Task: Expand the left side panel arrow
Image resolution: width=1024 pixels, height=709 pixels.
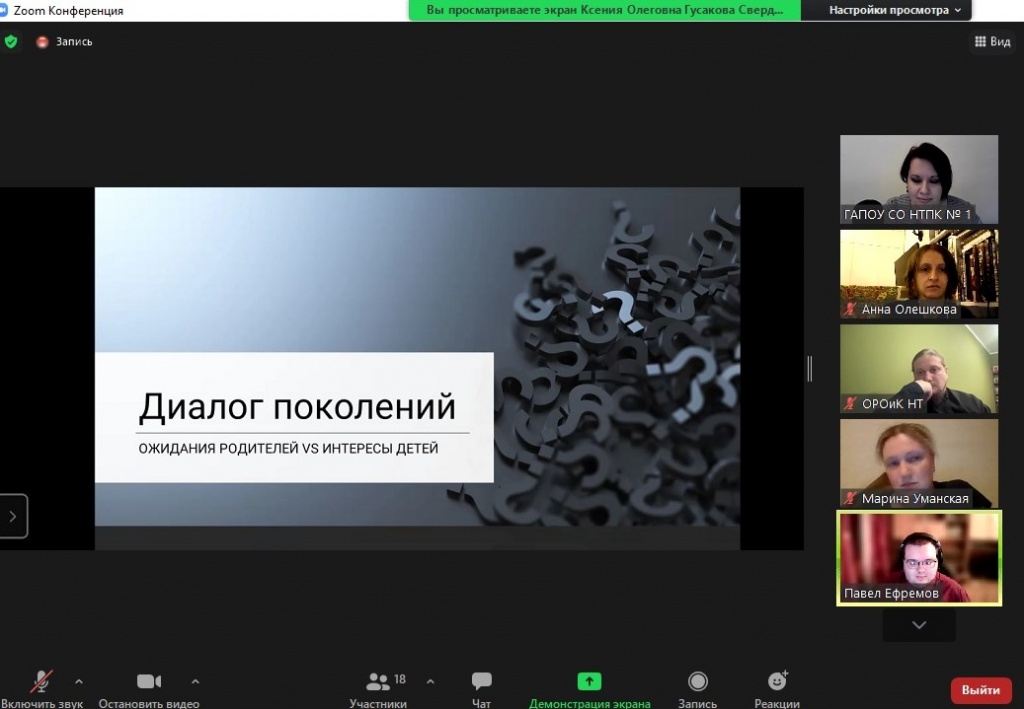Action: click(13, 517)
